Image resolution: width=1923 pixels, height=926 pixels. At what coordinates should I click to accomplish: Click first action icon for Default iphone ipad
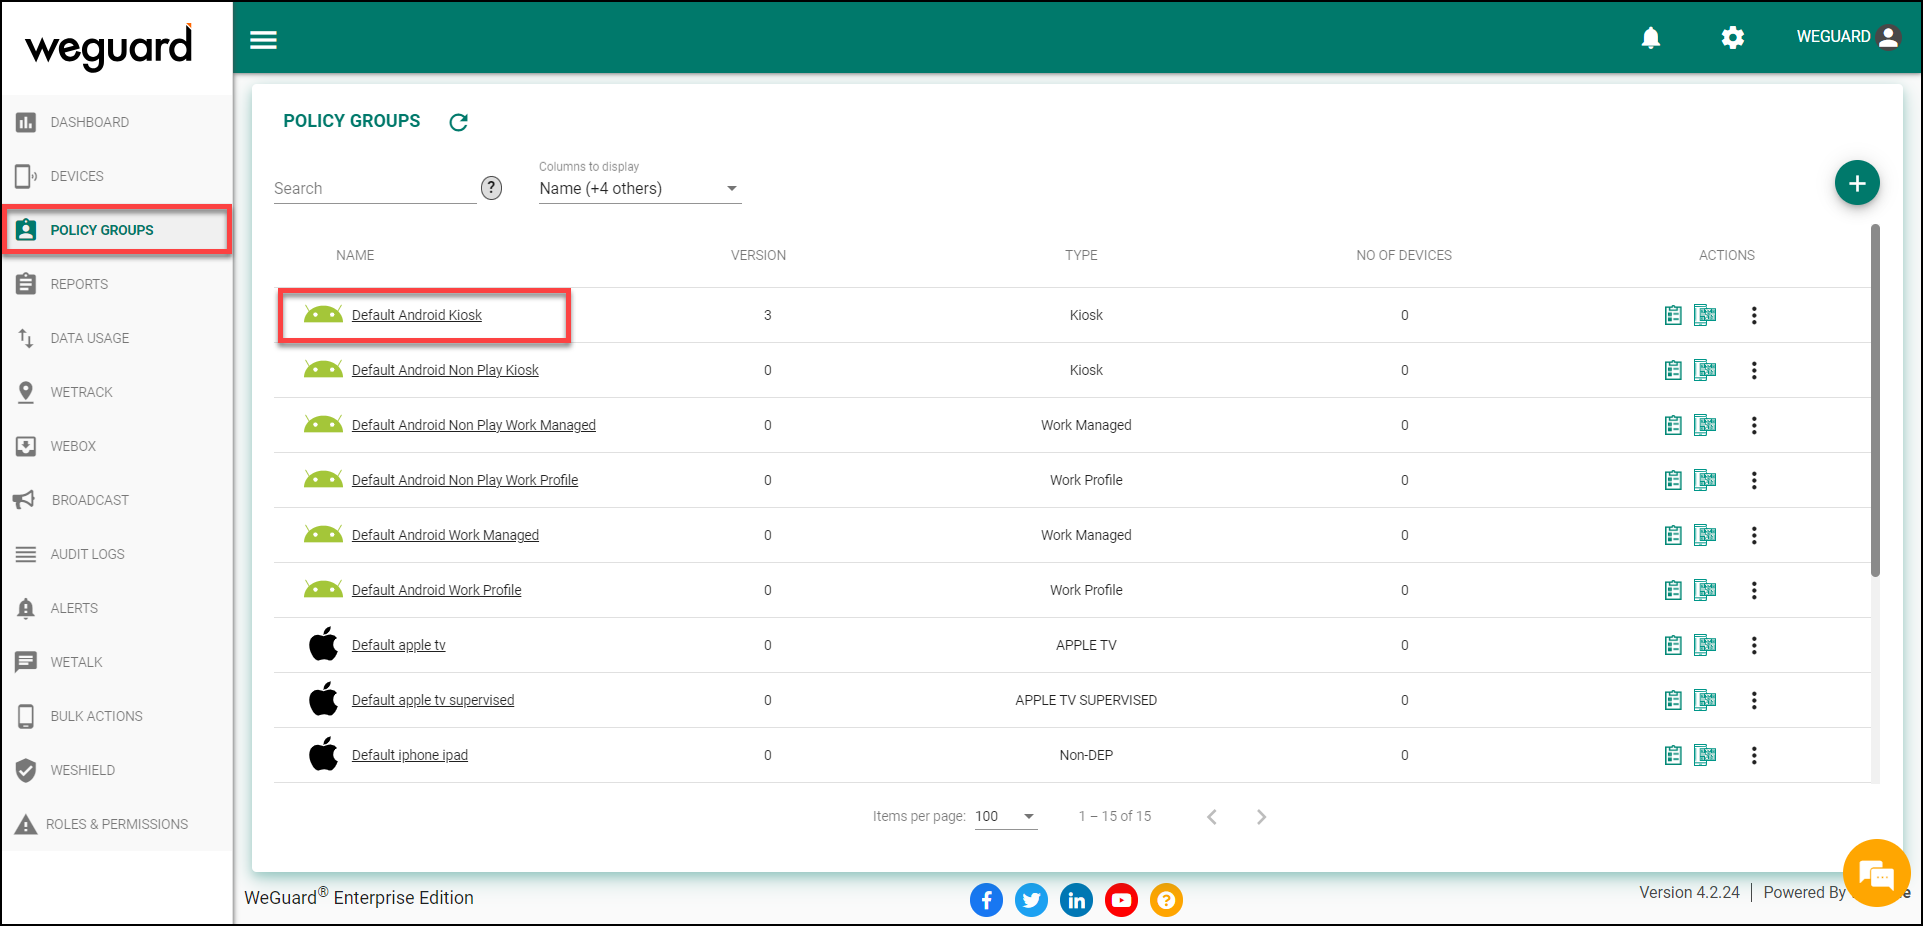tap(1673, 755)
